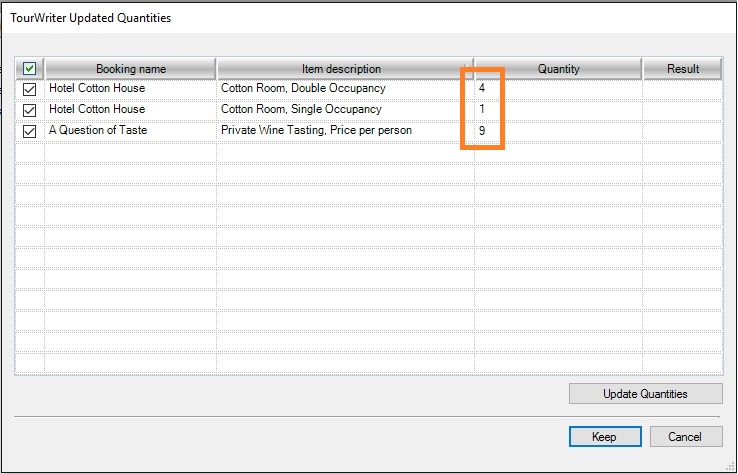Toggle the select-all checkbox in the header

30,69
